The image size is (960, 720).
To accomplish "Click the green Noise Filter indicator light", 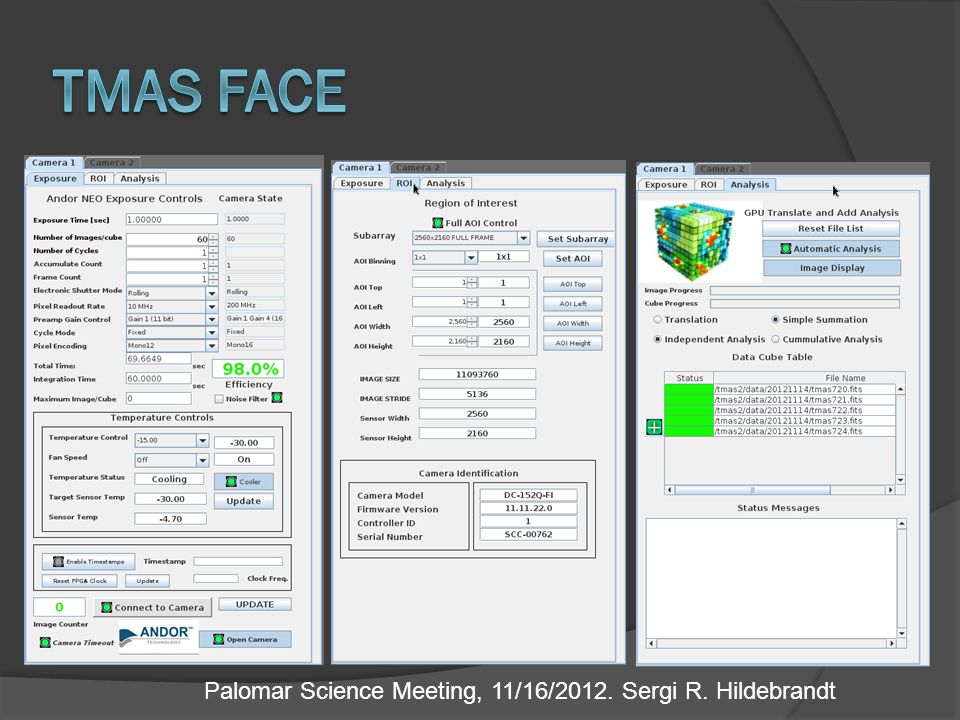I will coord(277,398).
